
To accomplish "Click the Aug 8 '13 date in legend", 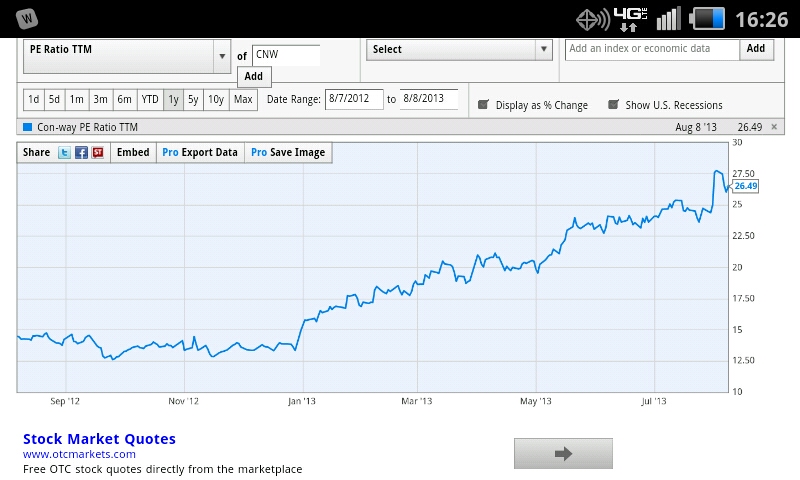I will [696, 127].
